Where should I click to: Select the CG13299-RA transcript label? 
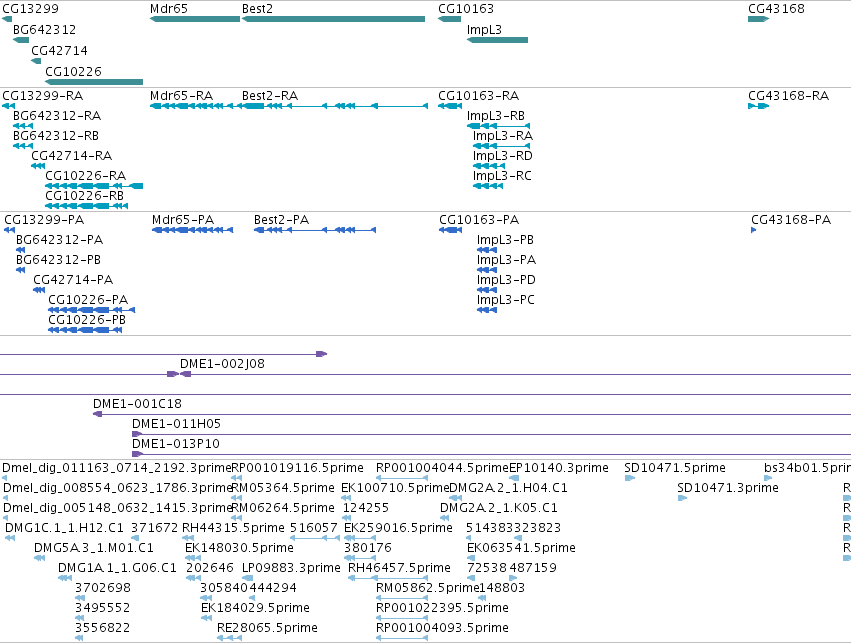pyautogui.click(x=43, y=96)
